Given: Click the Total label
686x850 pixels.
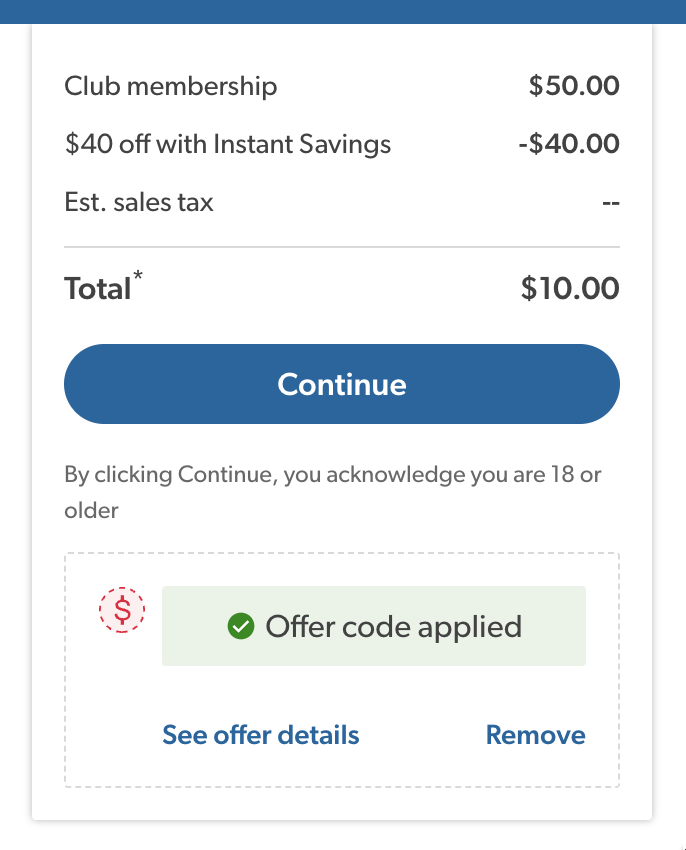Looking at the screenshot, I should [100, 288].
